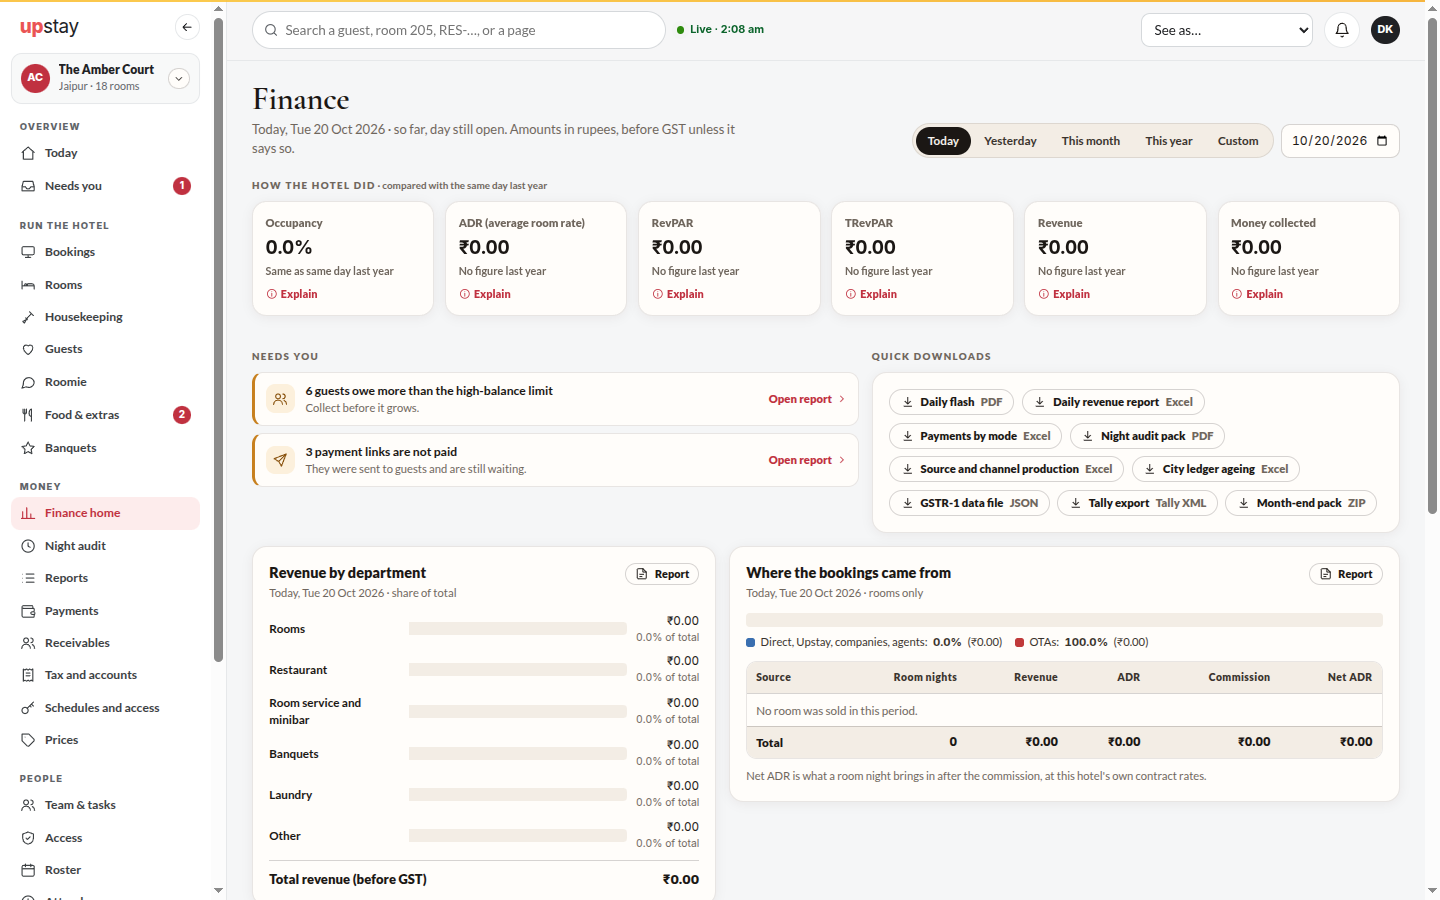
Task: Open Housekeeping in the sidebar
Action: click(105, 317)
